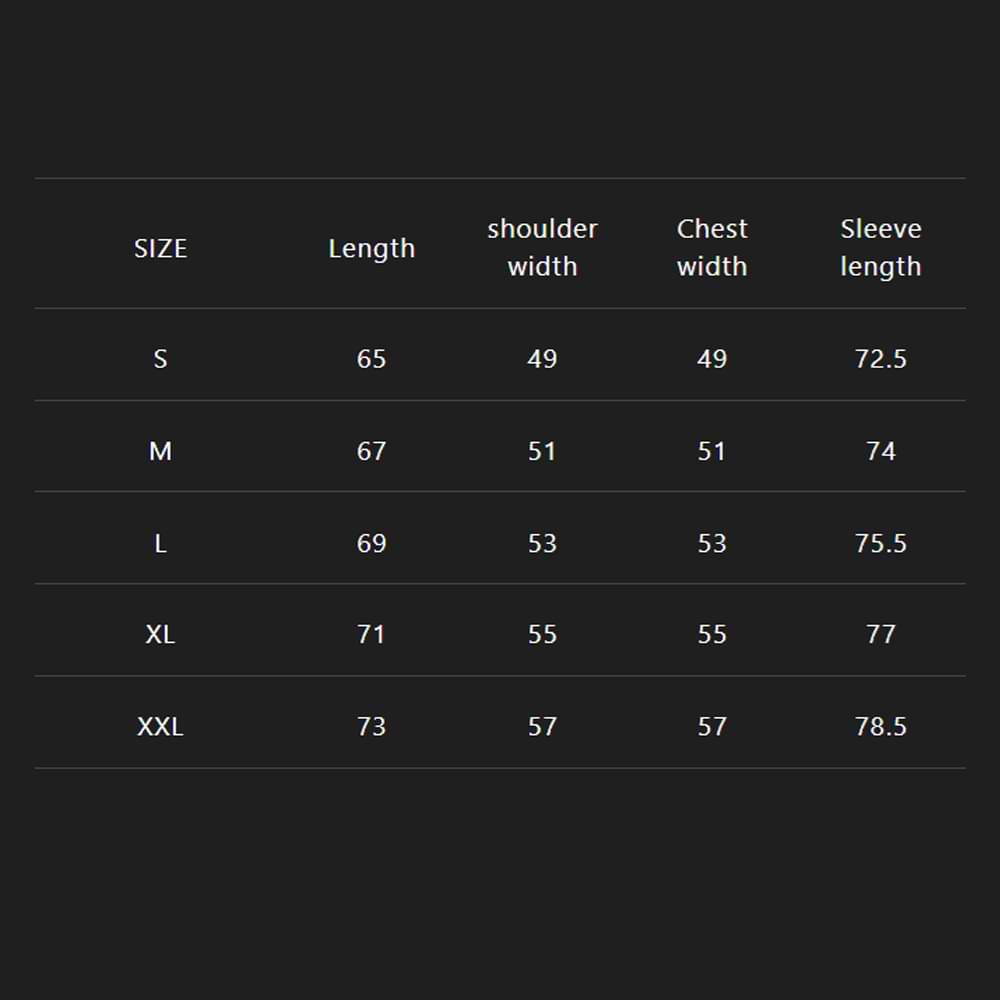The image size is (1000, 1000).
Task: Click the XL size row label
Action: click(x=160, y=634)
